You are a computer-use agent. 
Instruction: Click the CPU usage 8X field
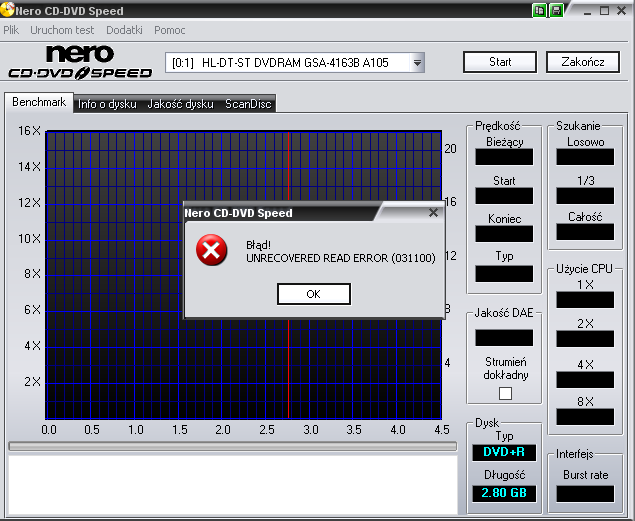[x=585, y=417]
